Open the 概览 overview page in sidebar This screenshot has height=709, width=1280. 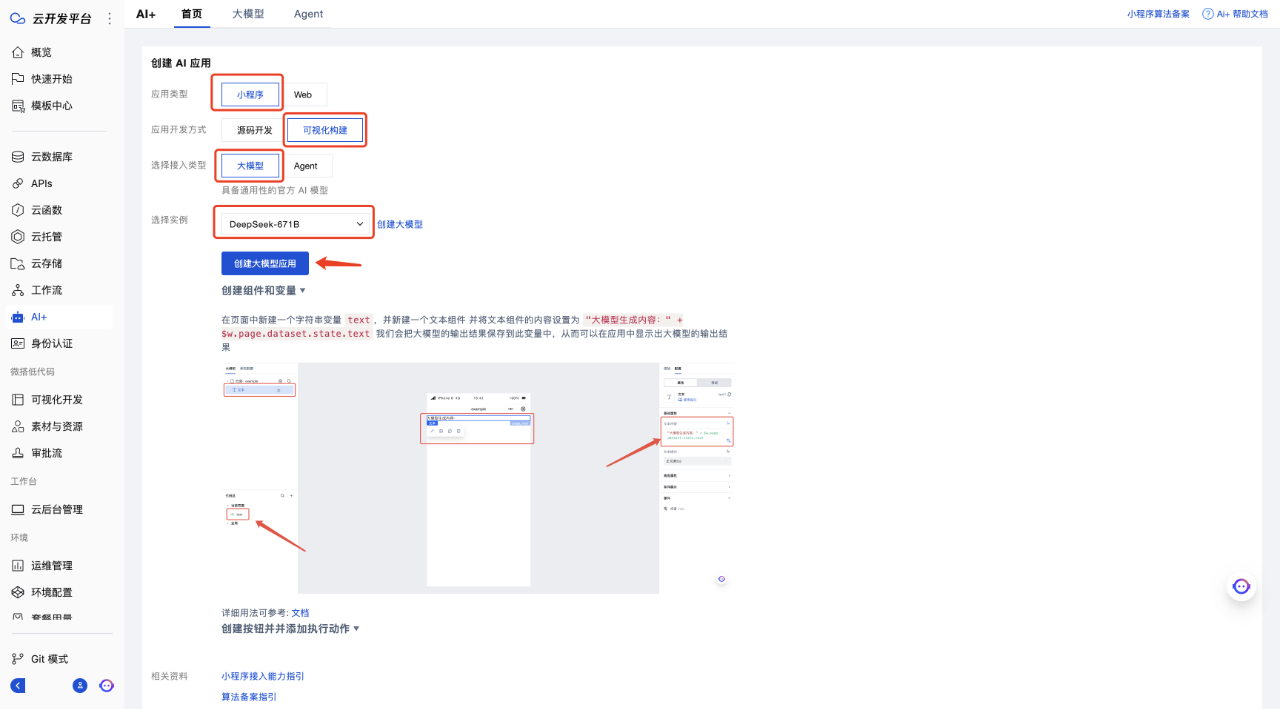click(x=40, y=52)
